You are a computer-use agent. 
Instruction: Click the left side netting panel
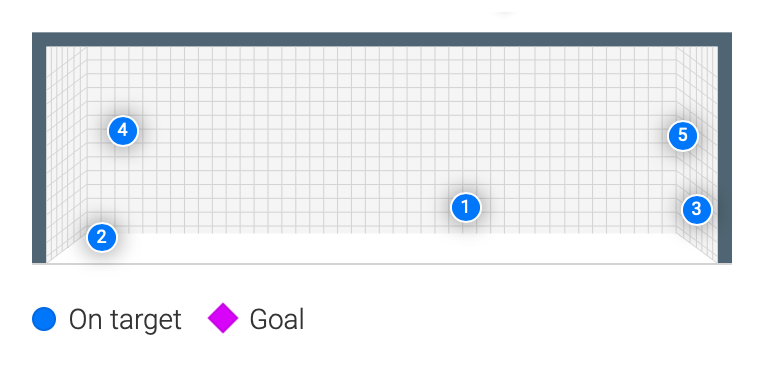66,145
